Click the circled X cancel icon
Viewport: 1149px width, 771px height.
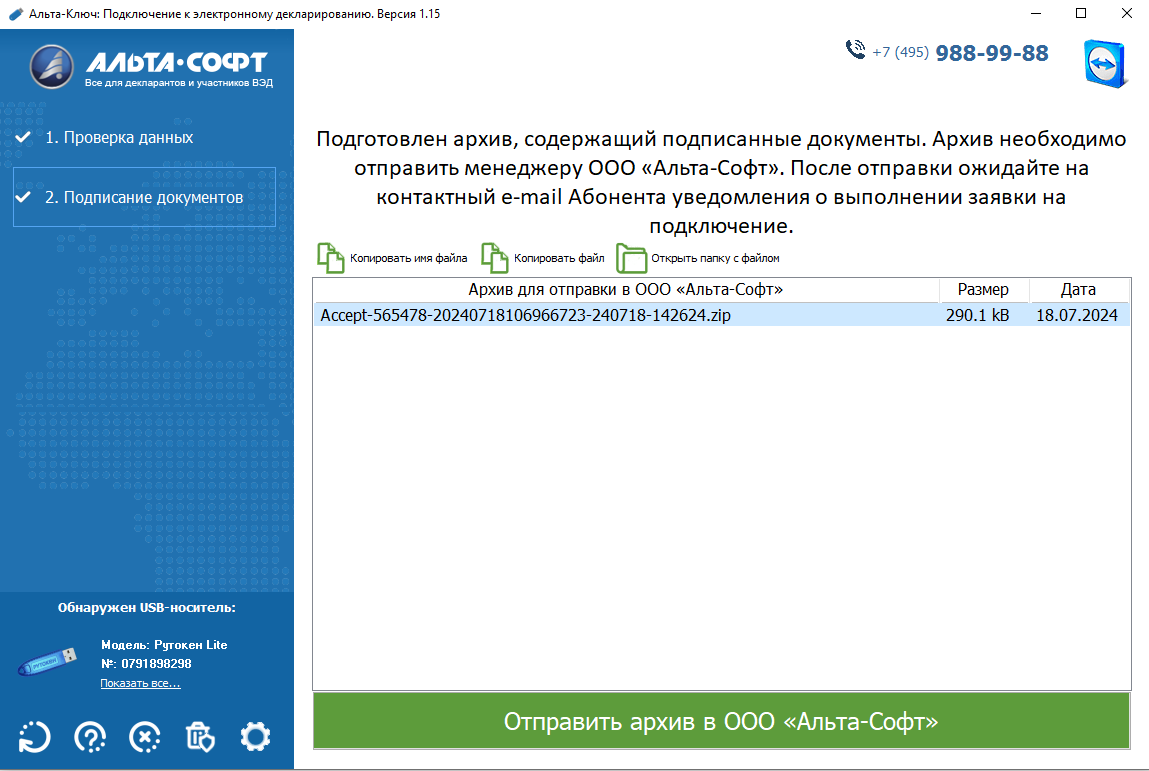145,737
